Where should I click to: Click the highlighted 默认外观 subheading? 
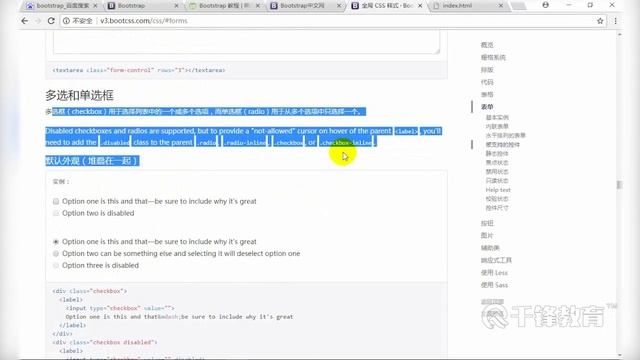pos(92,161)
